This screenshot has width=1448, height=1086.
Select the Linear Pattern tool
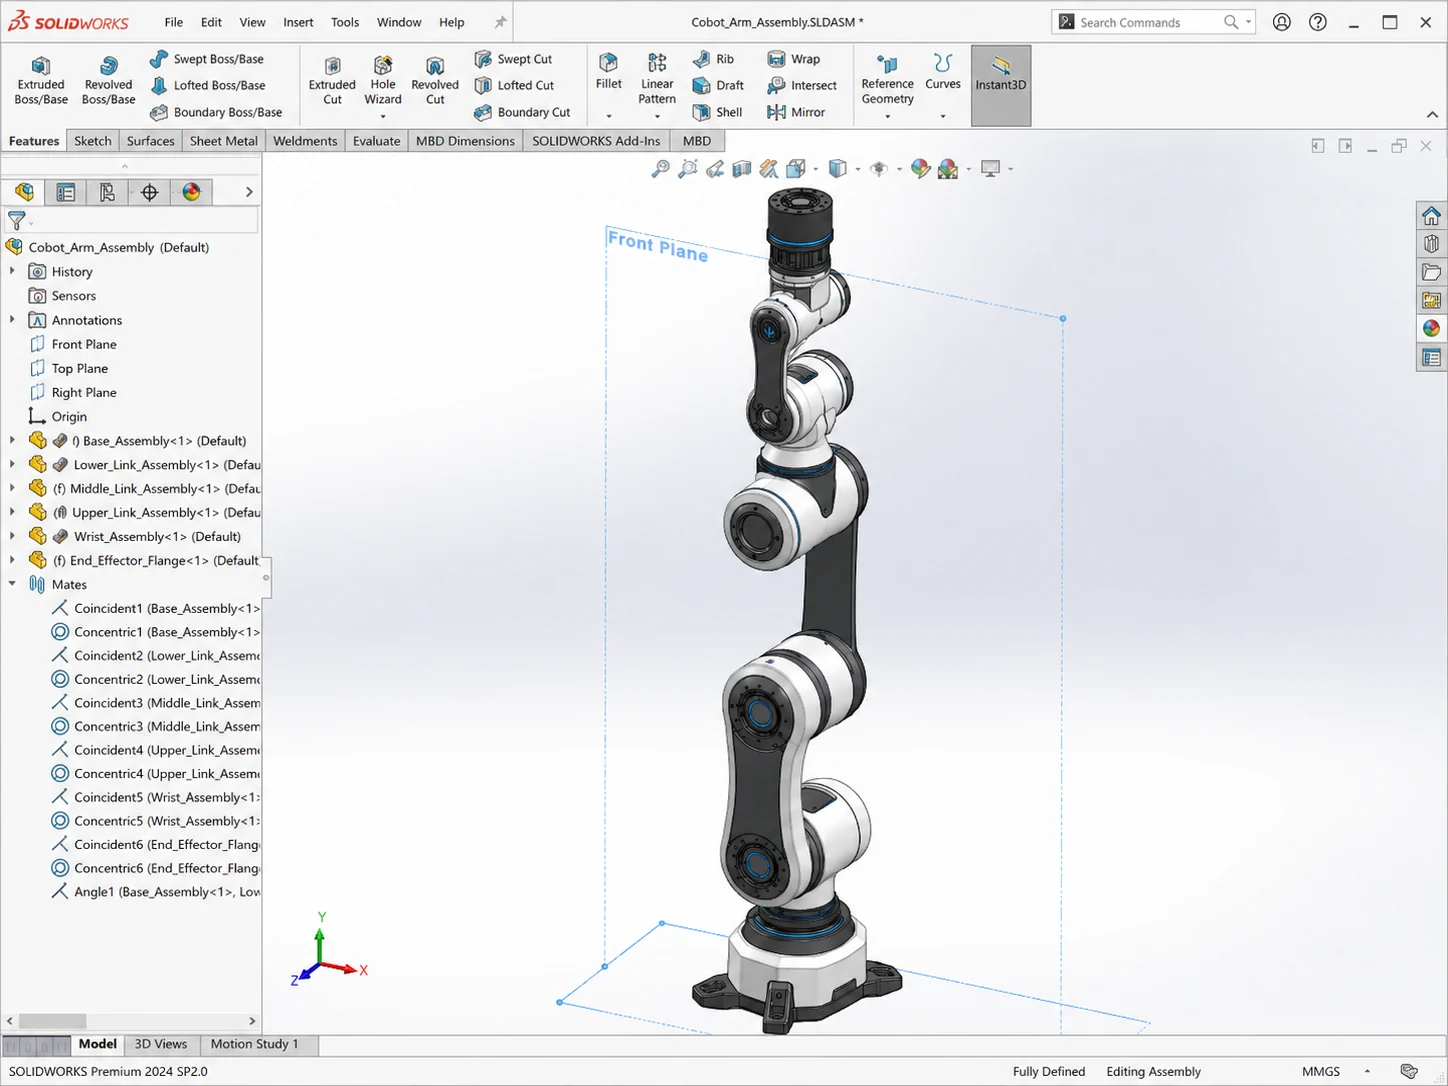click(x=657, y=78)
